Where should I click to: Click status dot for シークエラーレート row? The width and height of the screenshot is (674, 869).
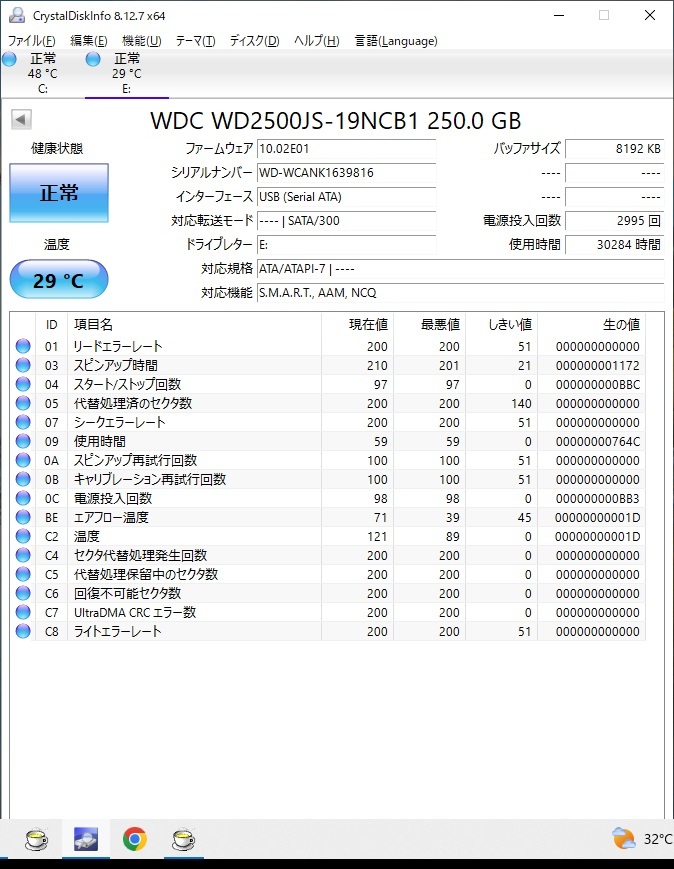point(23,422)
